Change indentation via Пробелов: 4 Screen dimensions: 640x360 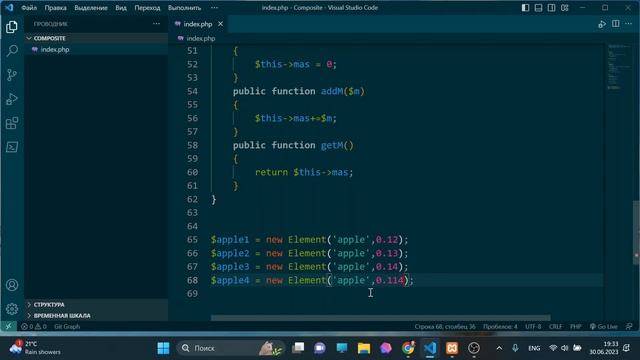point(500,327)
